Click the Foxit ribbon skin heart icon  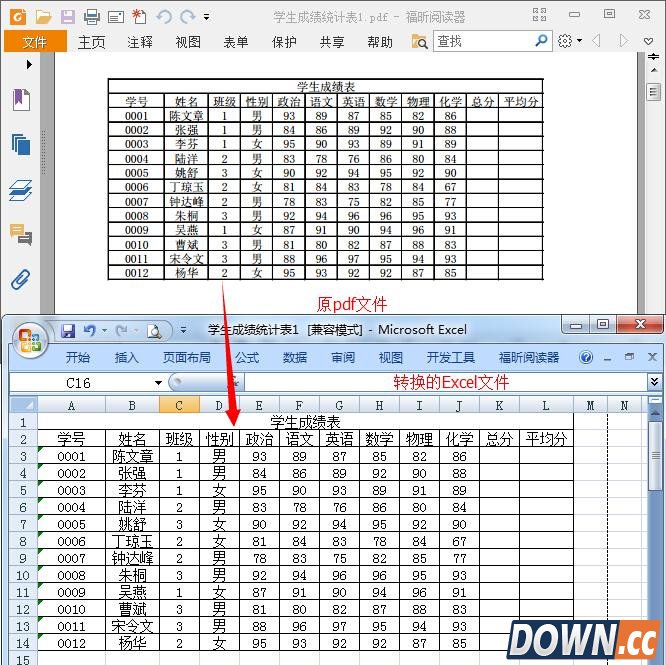tap(648, 41)
